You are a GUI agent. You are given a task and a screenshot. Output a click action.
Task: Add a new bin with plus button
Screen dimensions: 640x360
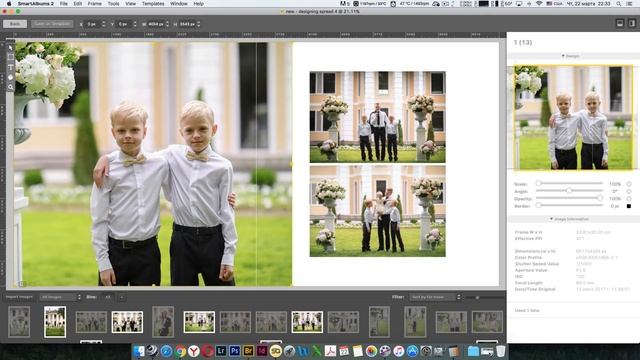pos(122,297)
